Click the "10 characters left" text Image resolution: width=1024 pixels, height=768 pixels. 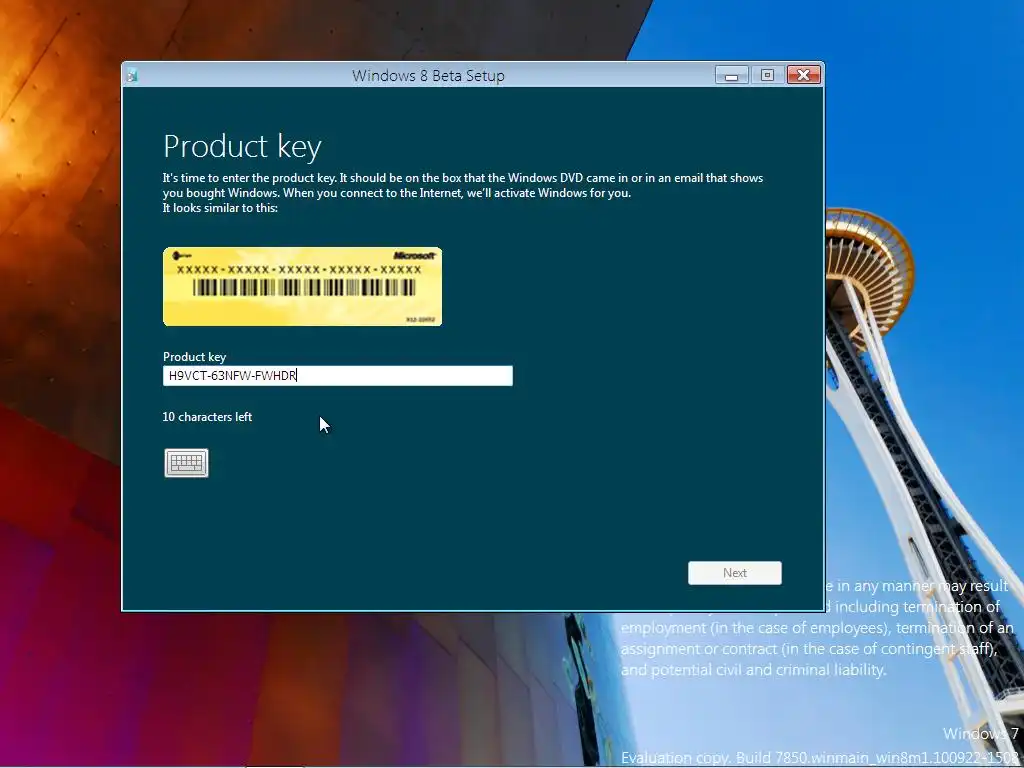pyautogui.click(x=207, y=417)
